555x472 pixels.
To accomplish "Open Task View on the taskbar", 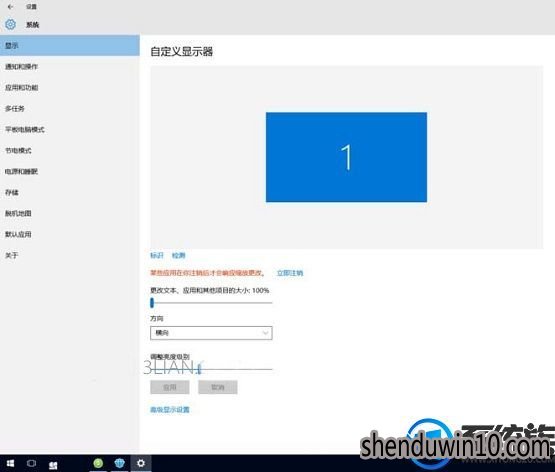I will [32, 463].
